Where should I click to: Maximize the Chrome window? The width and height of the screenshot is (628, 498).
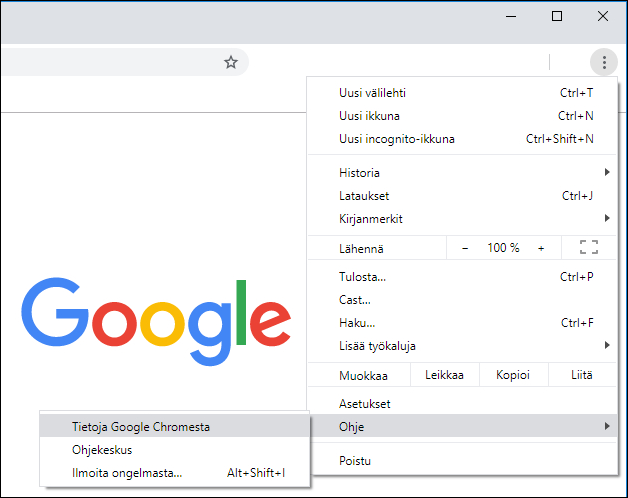[557, 16]
